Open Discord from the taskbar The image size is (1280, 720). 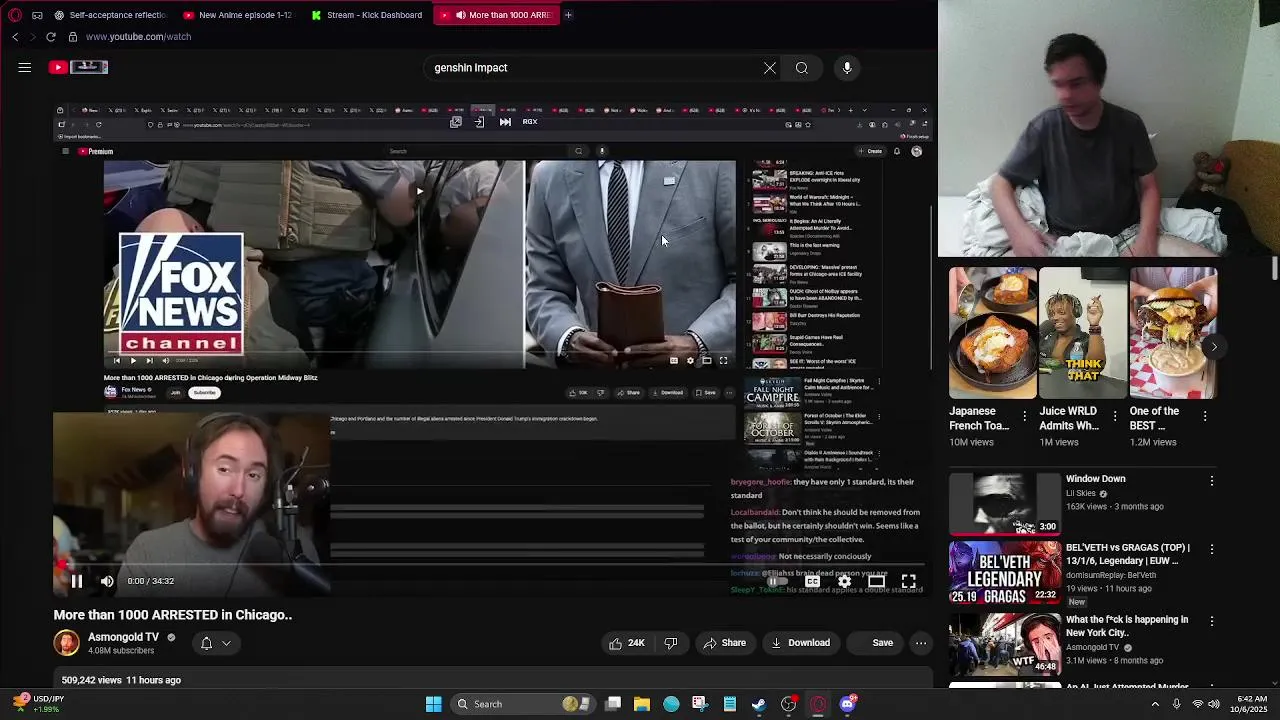pyautogui.click(x=847, y=704)
